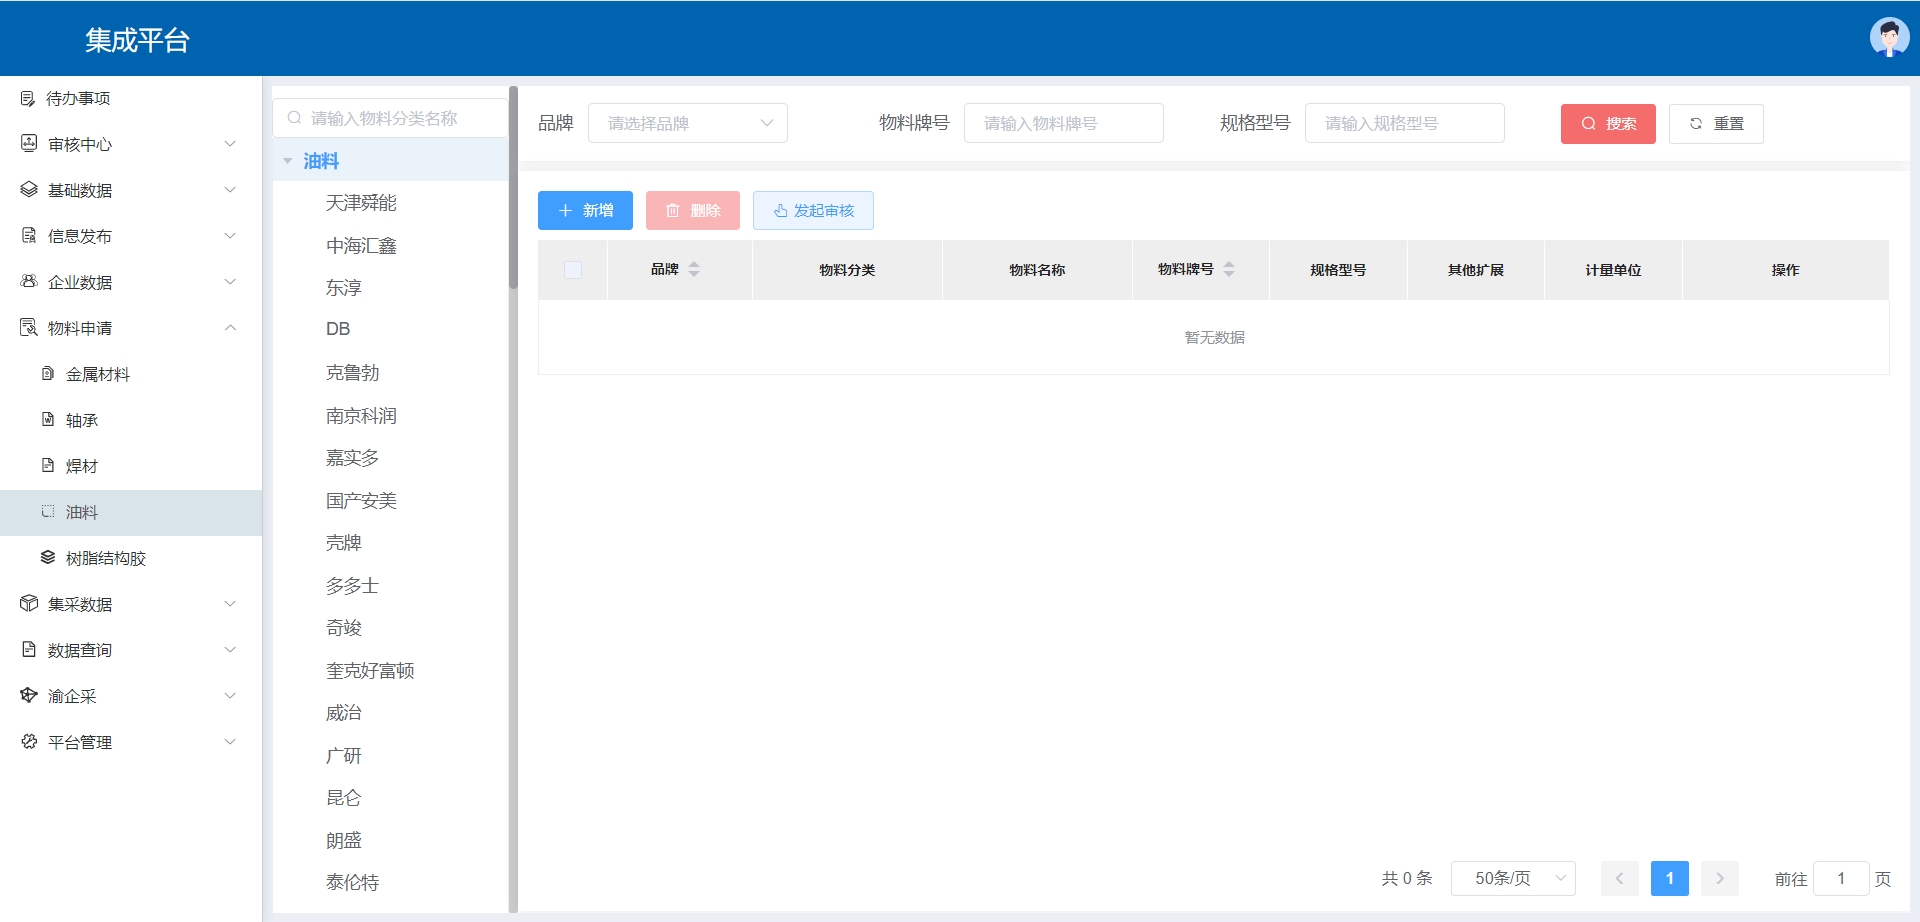This screenshot has height=922, width=1920.
Task: Sort using the 品牌 column sort arrows
Action: click(x=694, y=269)
